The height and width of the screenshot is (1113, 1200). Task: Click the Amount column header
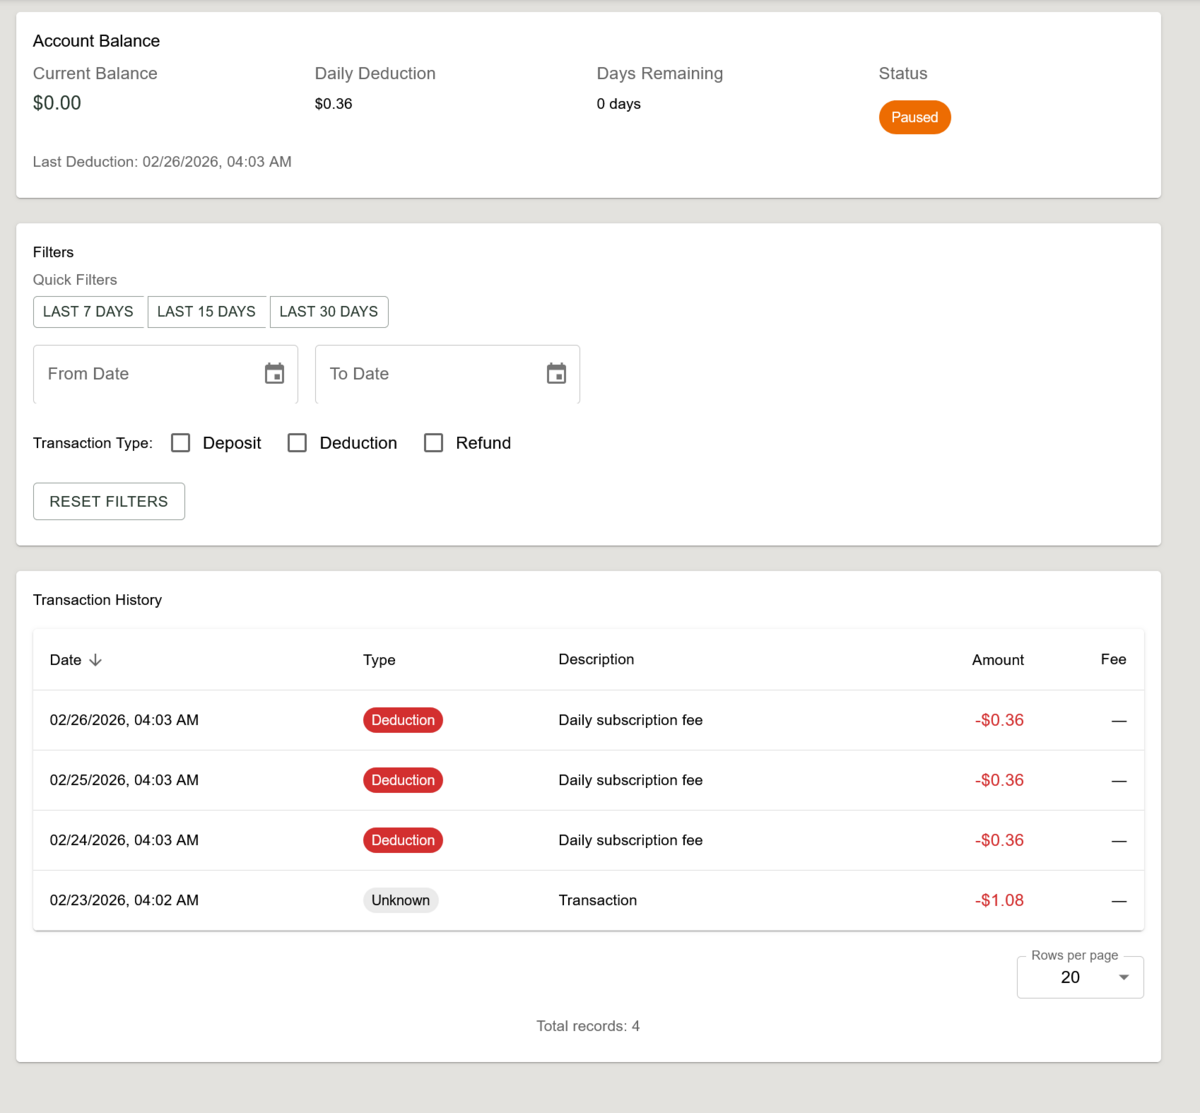pyautogui.click(x=997, y=660)
